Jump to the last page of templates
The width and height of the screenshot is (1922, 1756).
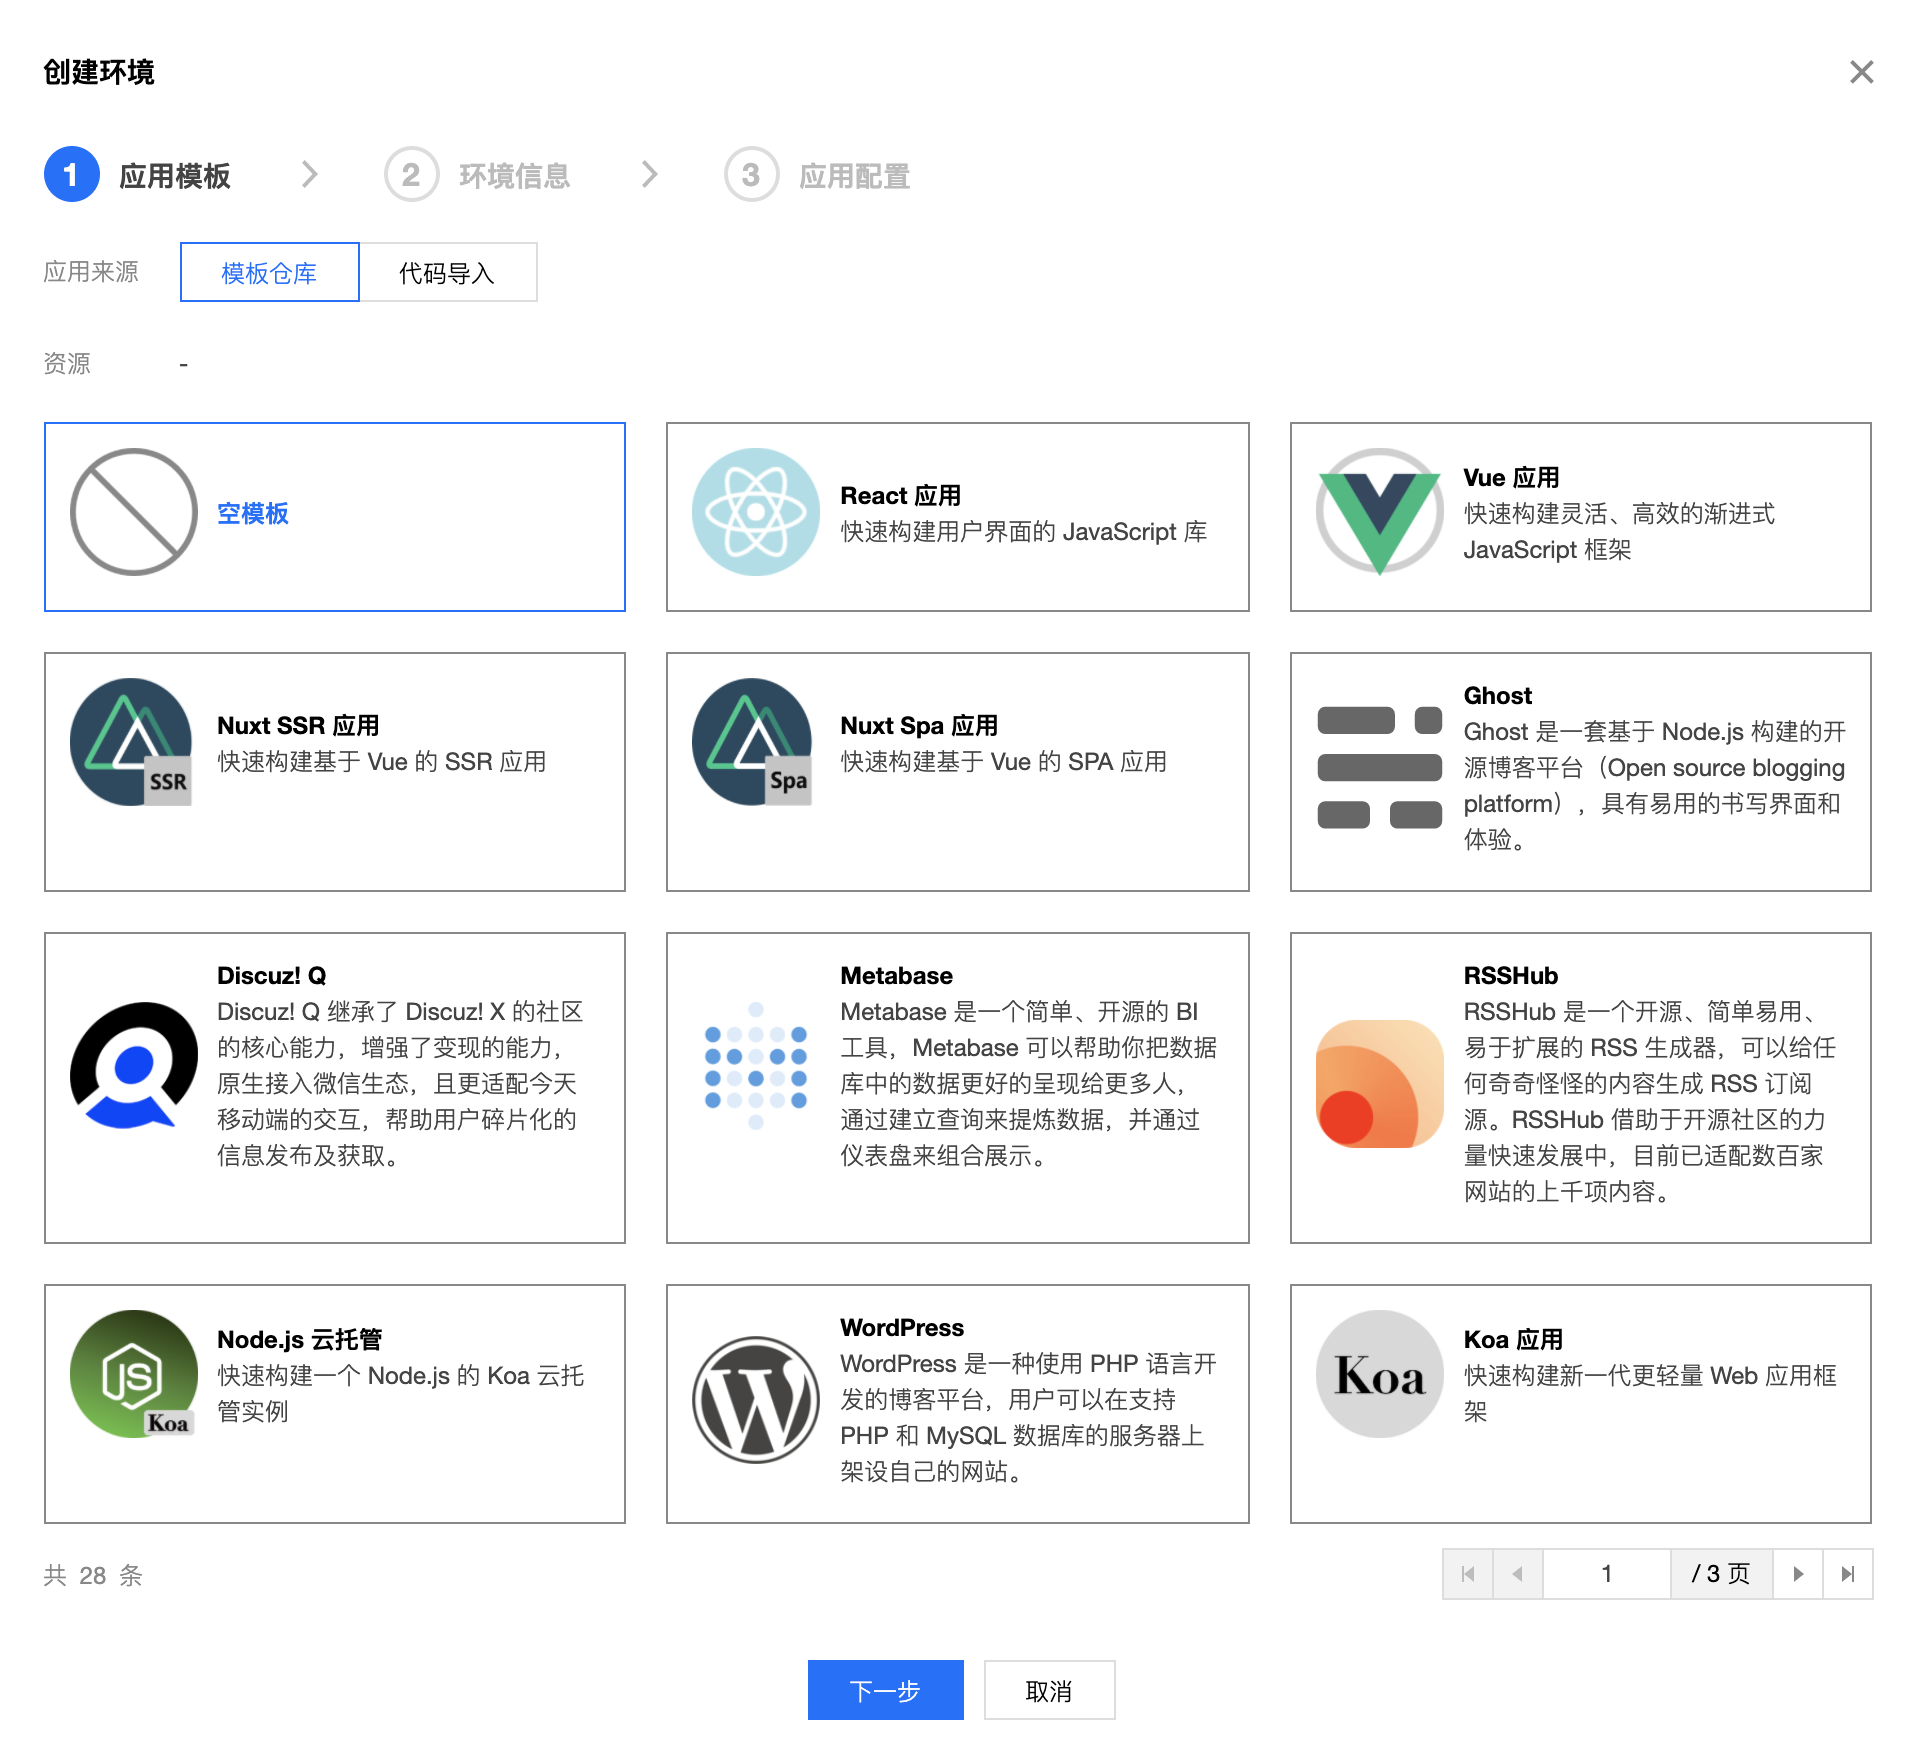[x=1847, y=1574]
